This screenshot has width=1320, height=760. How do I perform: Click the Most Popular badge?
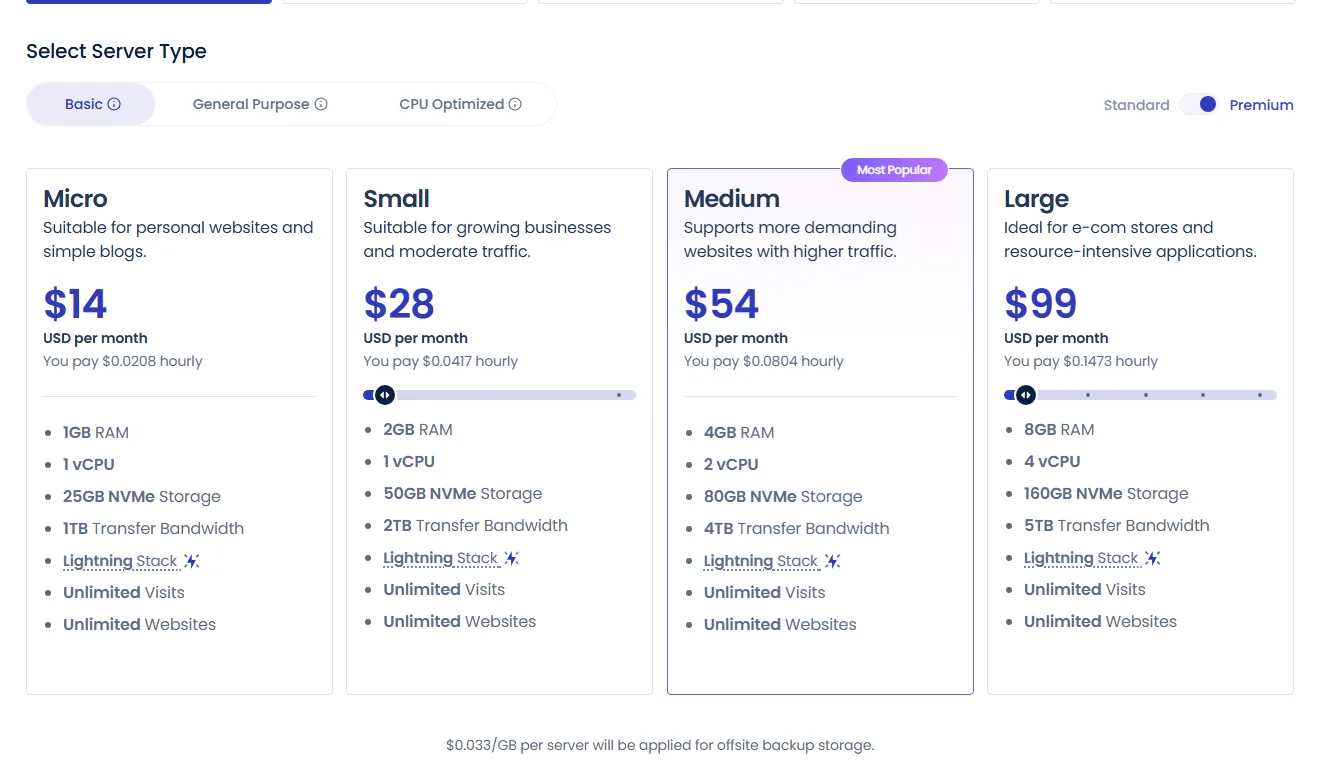tap(894, 170)
